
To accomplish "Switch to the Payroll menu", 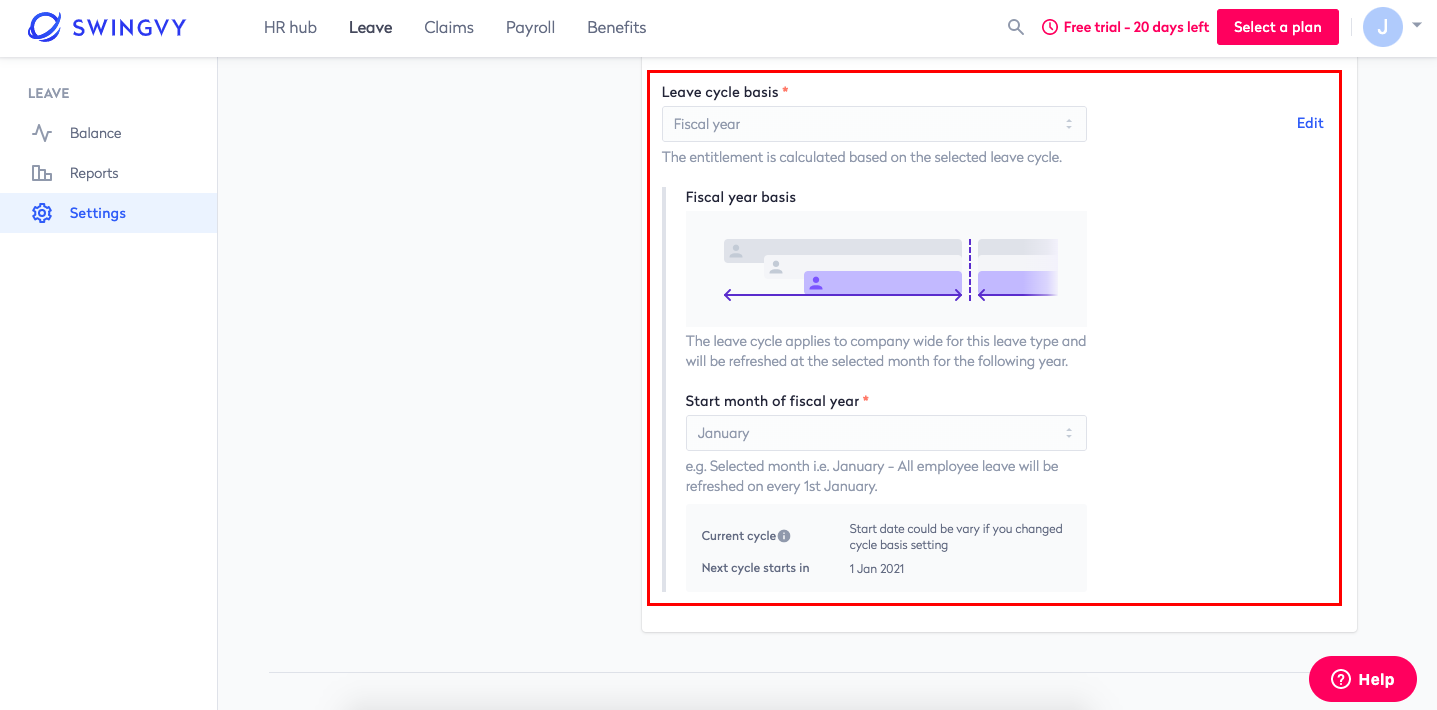I will 530,27.
